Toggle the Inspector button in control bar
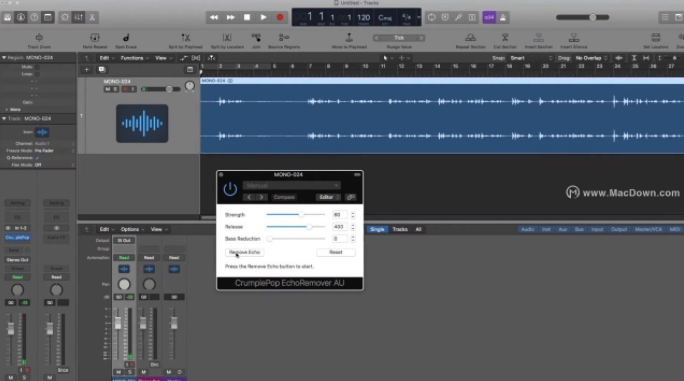Image resolution: width=684 pixels, height=381 pixels. [21, 17]
